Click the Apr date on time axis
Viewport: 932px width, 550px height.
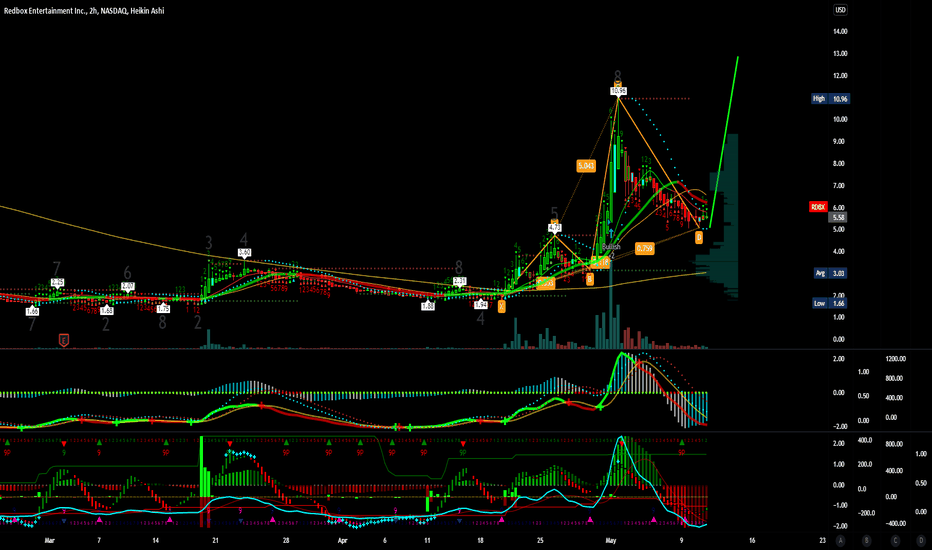pos(342,540)
